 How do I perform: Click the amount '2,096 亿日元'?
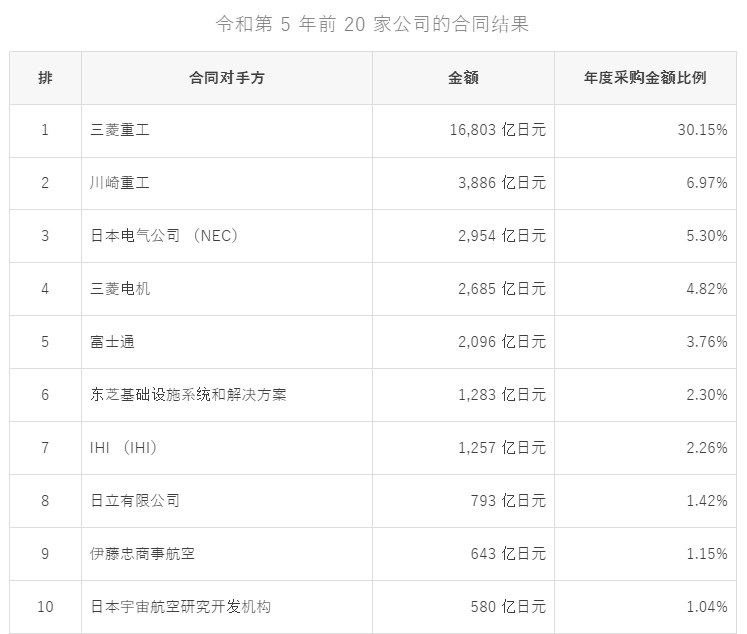point(502,342)
